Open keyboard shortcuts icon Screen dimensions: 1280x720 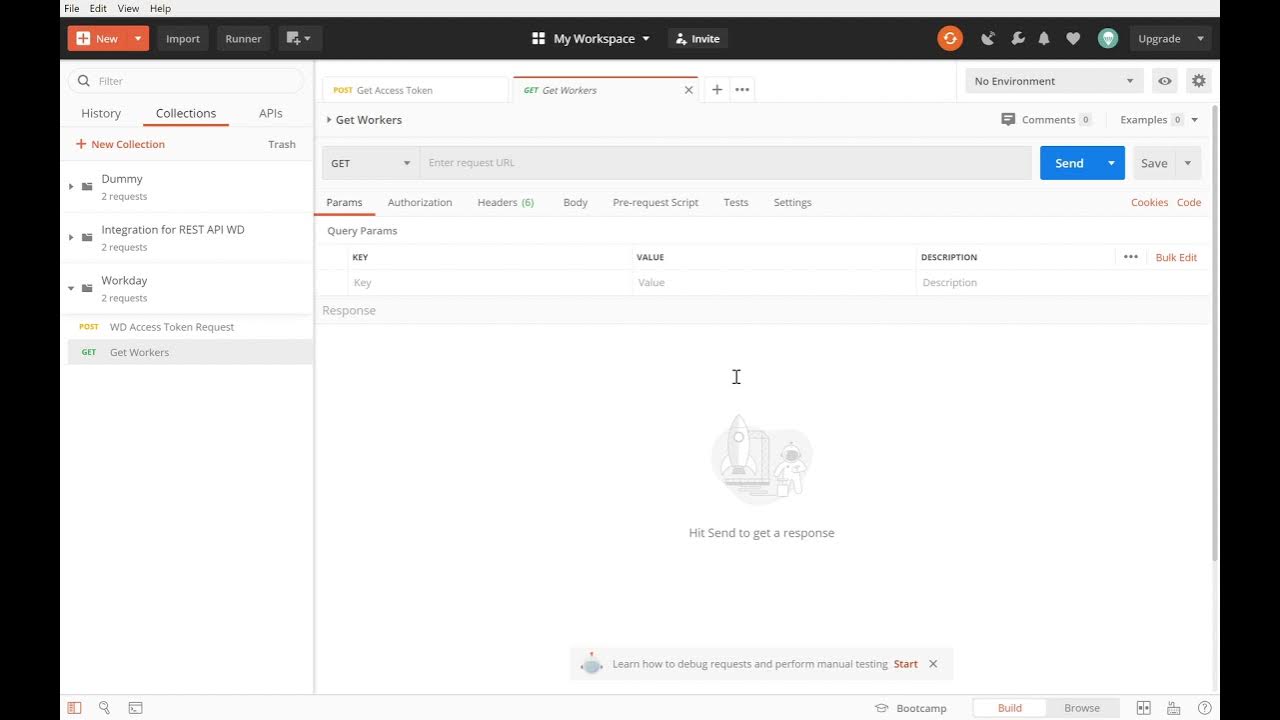coord(1174,708)
